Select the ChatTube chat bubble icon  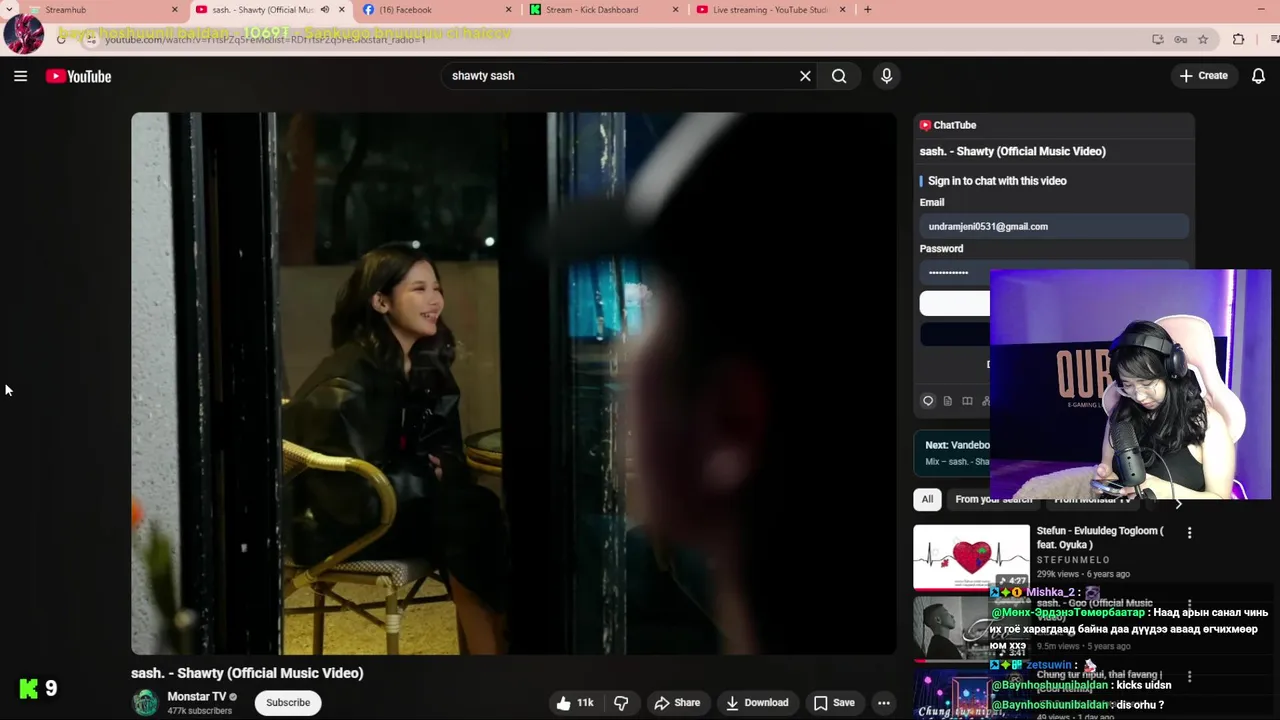pos(928,401)
